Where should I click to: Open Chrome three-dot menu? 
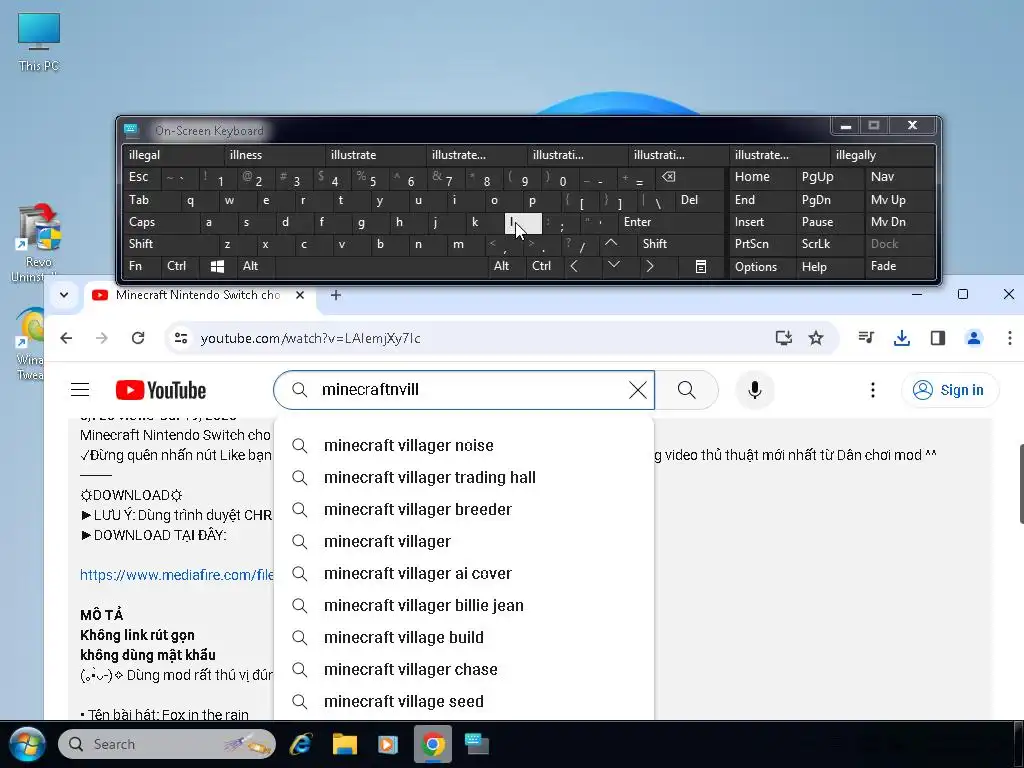click(1010, 338)
